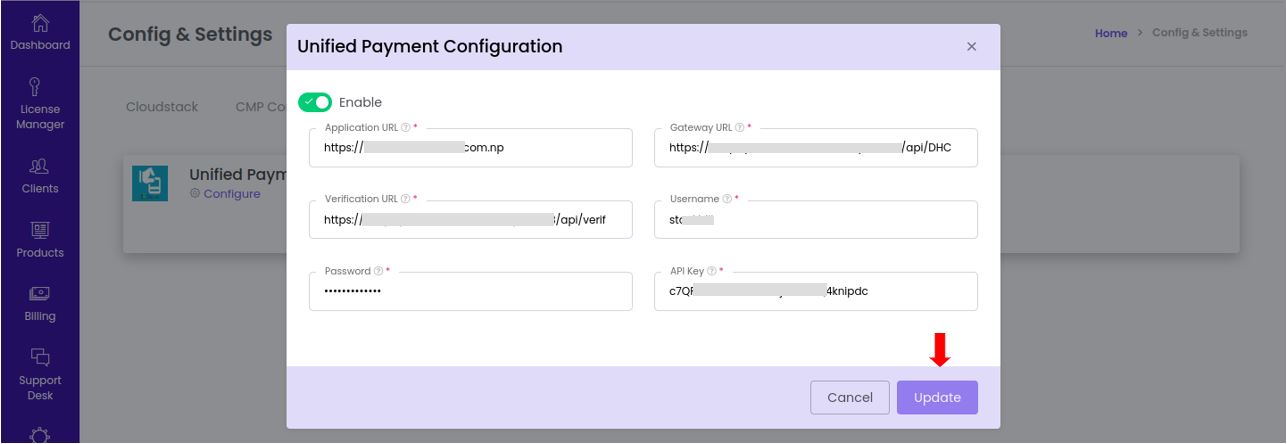The height and width of the screenshot is (444, 1287).
Task: Click the Application URL help icon
Action: point(405,128)
